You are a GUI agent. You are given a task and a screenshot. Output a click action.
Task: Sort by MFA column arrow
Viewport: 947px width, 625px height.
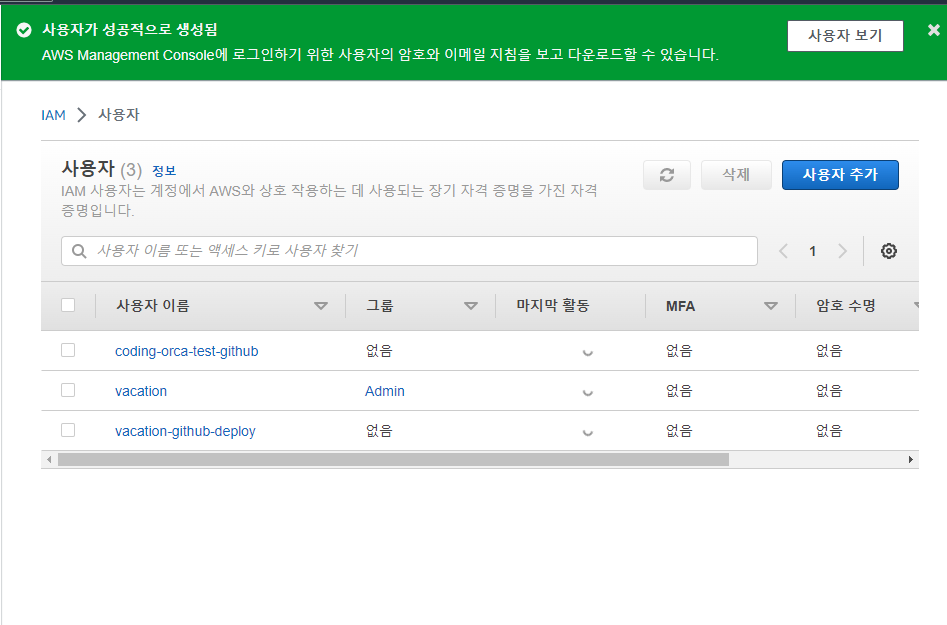(771, 306)
